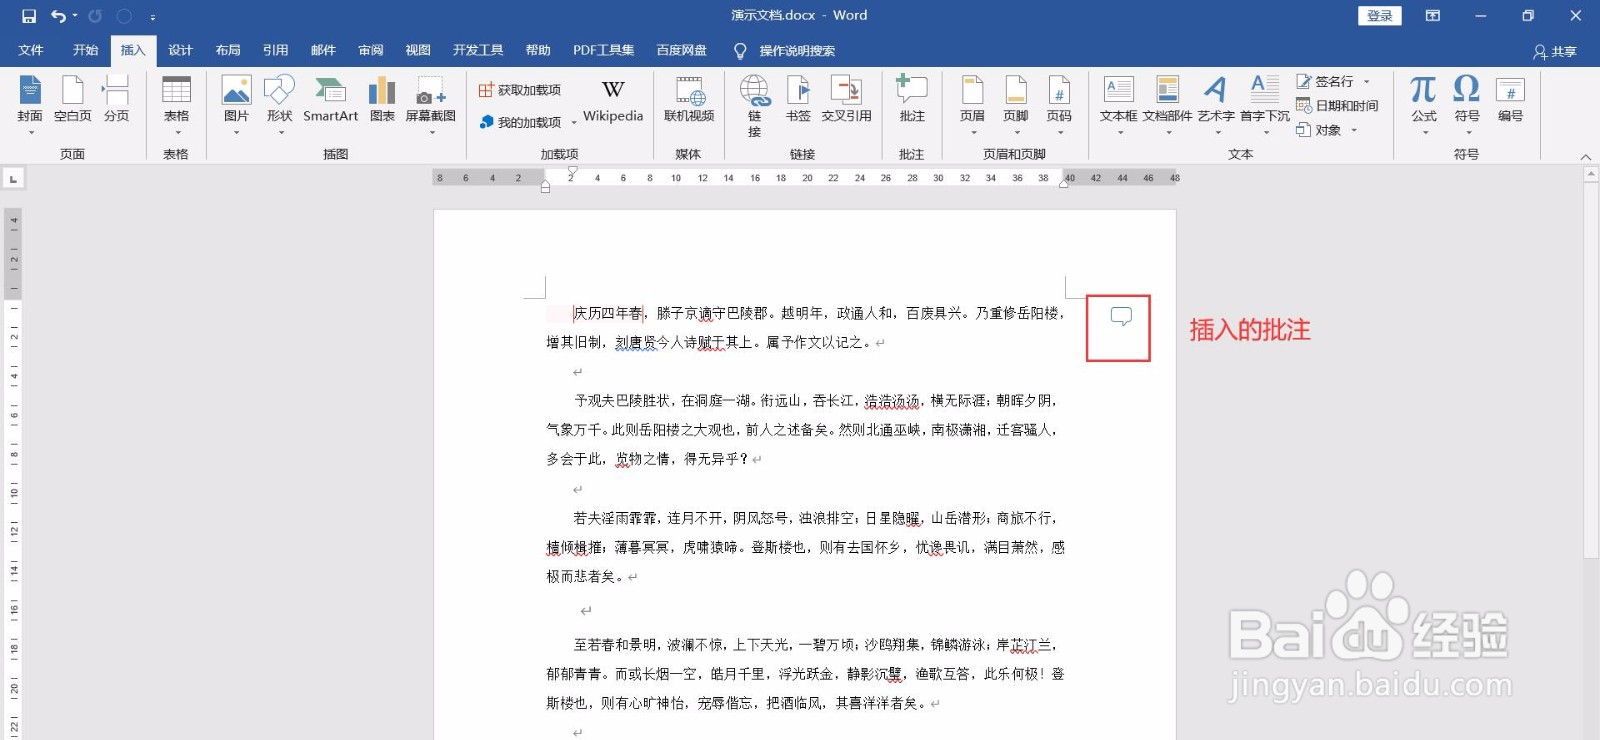
Task: Open the 符号 symbol menu
Action: coord(1467,105)
